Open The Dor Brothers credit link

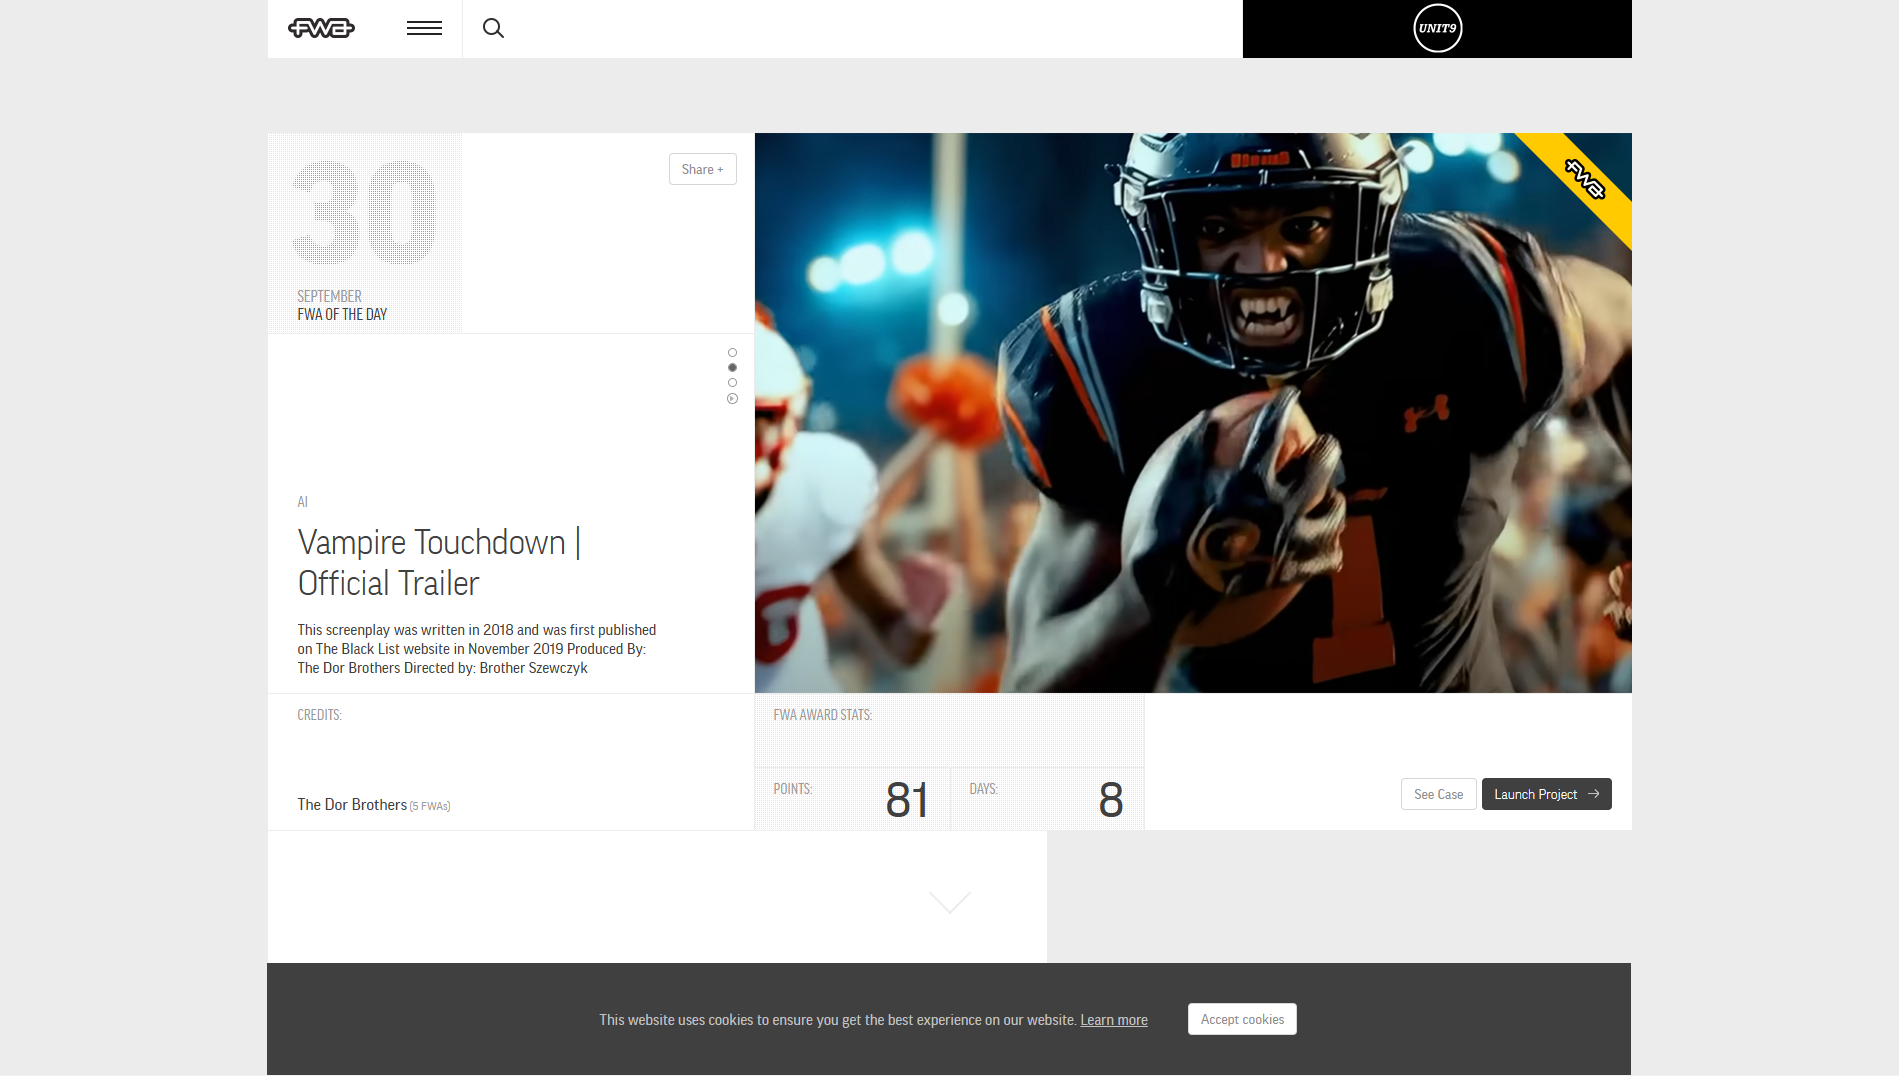click(352, 805)
